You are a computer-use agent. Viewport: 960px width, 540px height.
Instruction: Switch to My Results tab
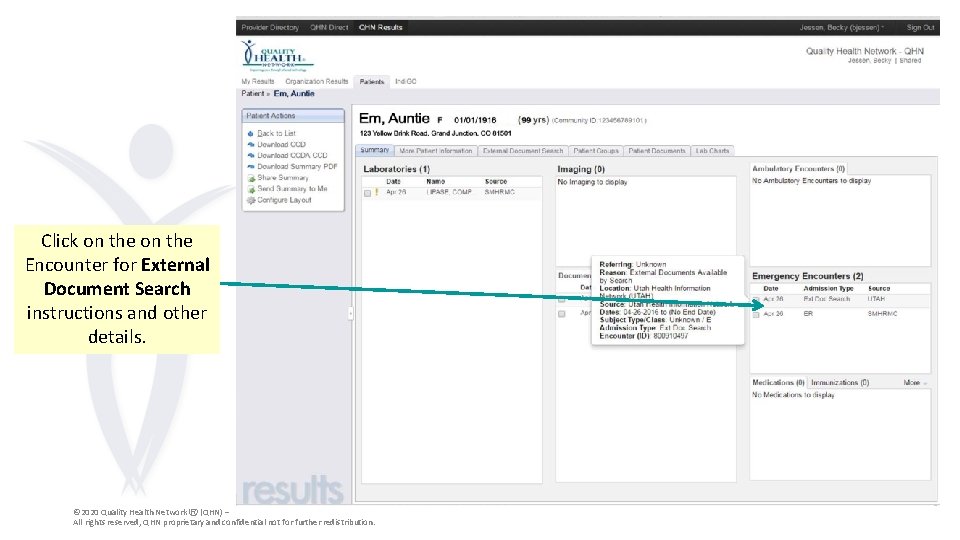coord(258,81)
